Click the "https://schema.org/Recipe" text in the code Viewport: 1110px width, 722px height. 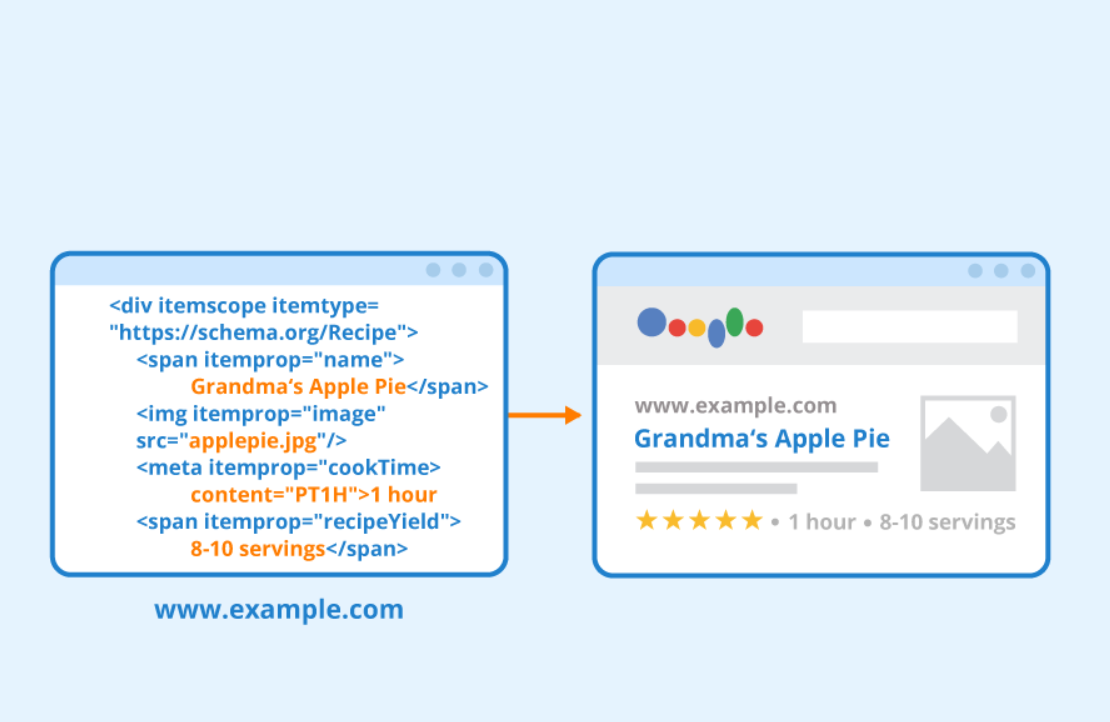(x=263, y=332)
